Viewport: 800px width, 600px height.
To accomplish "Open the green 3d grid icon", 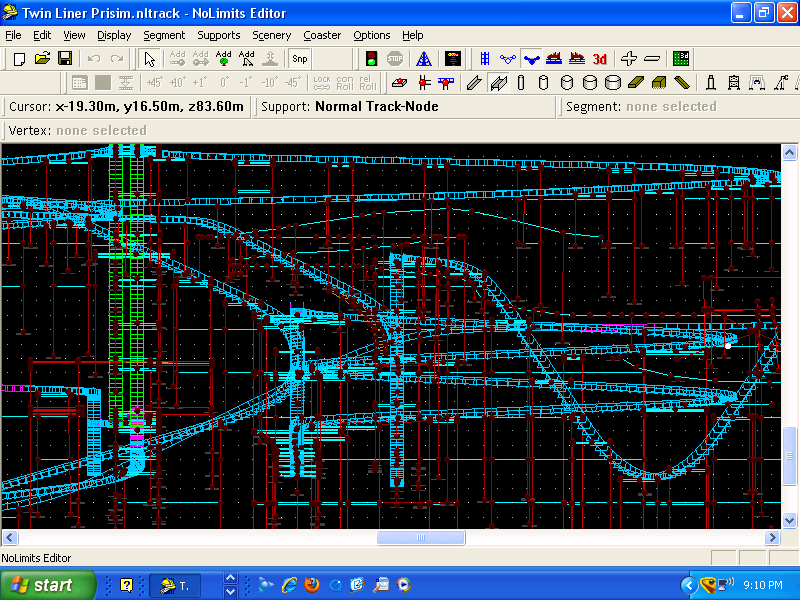I will pos(681,59).
